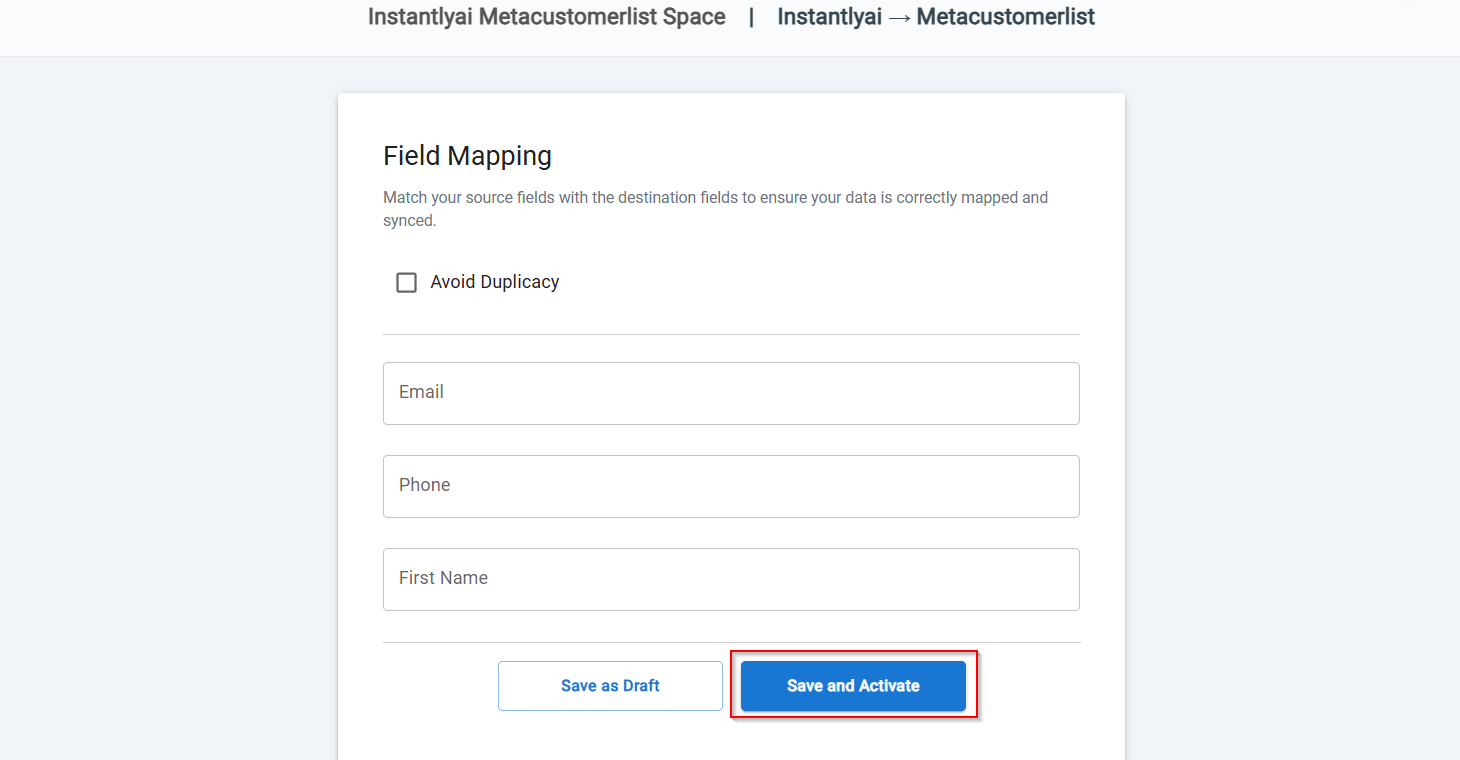The height and width of the screenshot is (760, 1460).
Task: Click the Save and Activate button
Action: click(x=852, y=686)
